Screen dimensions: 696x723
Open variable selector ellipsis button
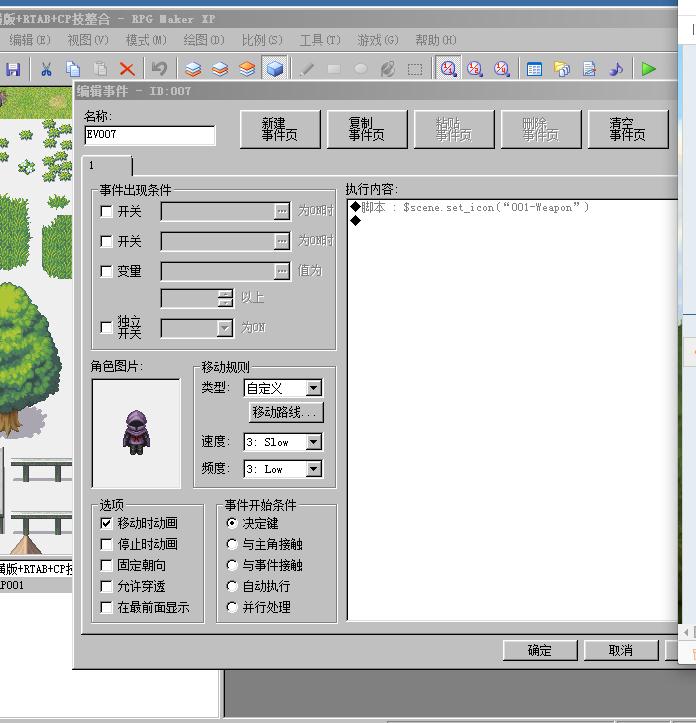click(281, 271)
